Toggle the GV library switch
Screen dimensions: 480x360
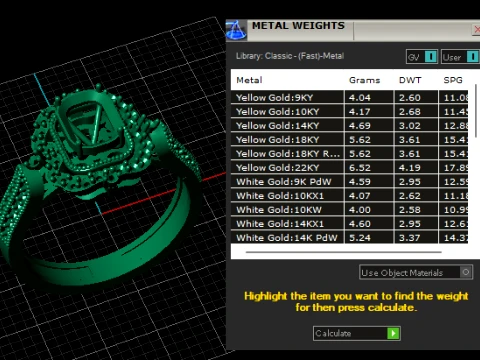(x=422, y=57)
